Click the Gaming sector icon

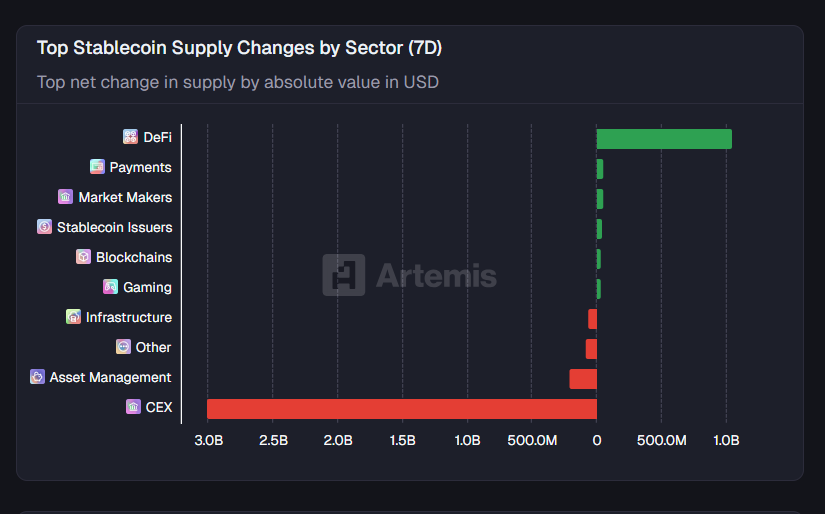coord(110,287)
